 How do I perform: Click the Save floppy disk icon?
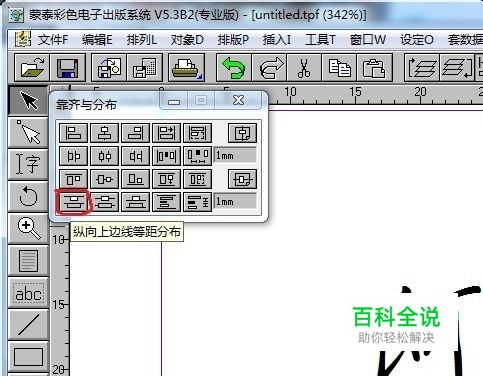[68, 68]
